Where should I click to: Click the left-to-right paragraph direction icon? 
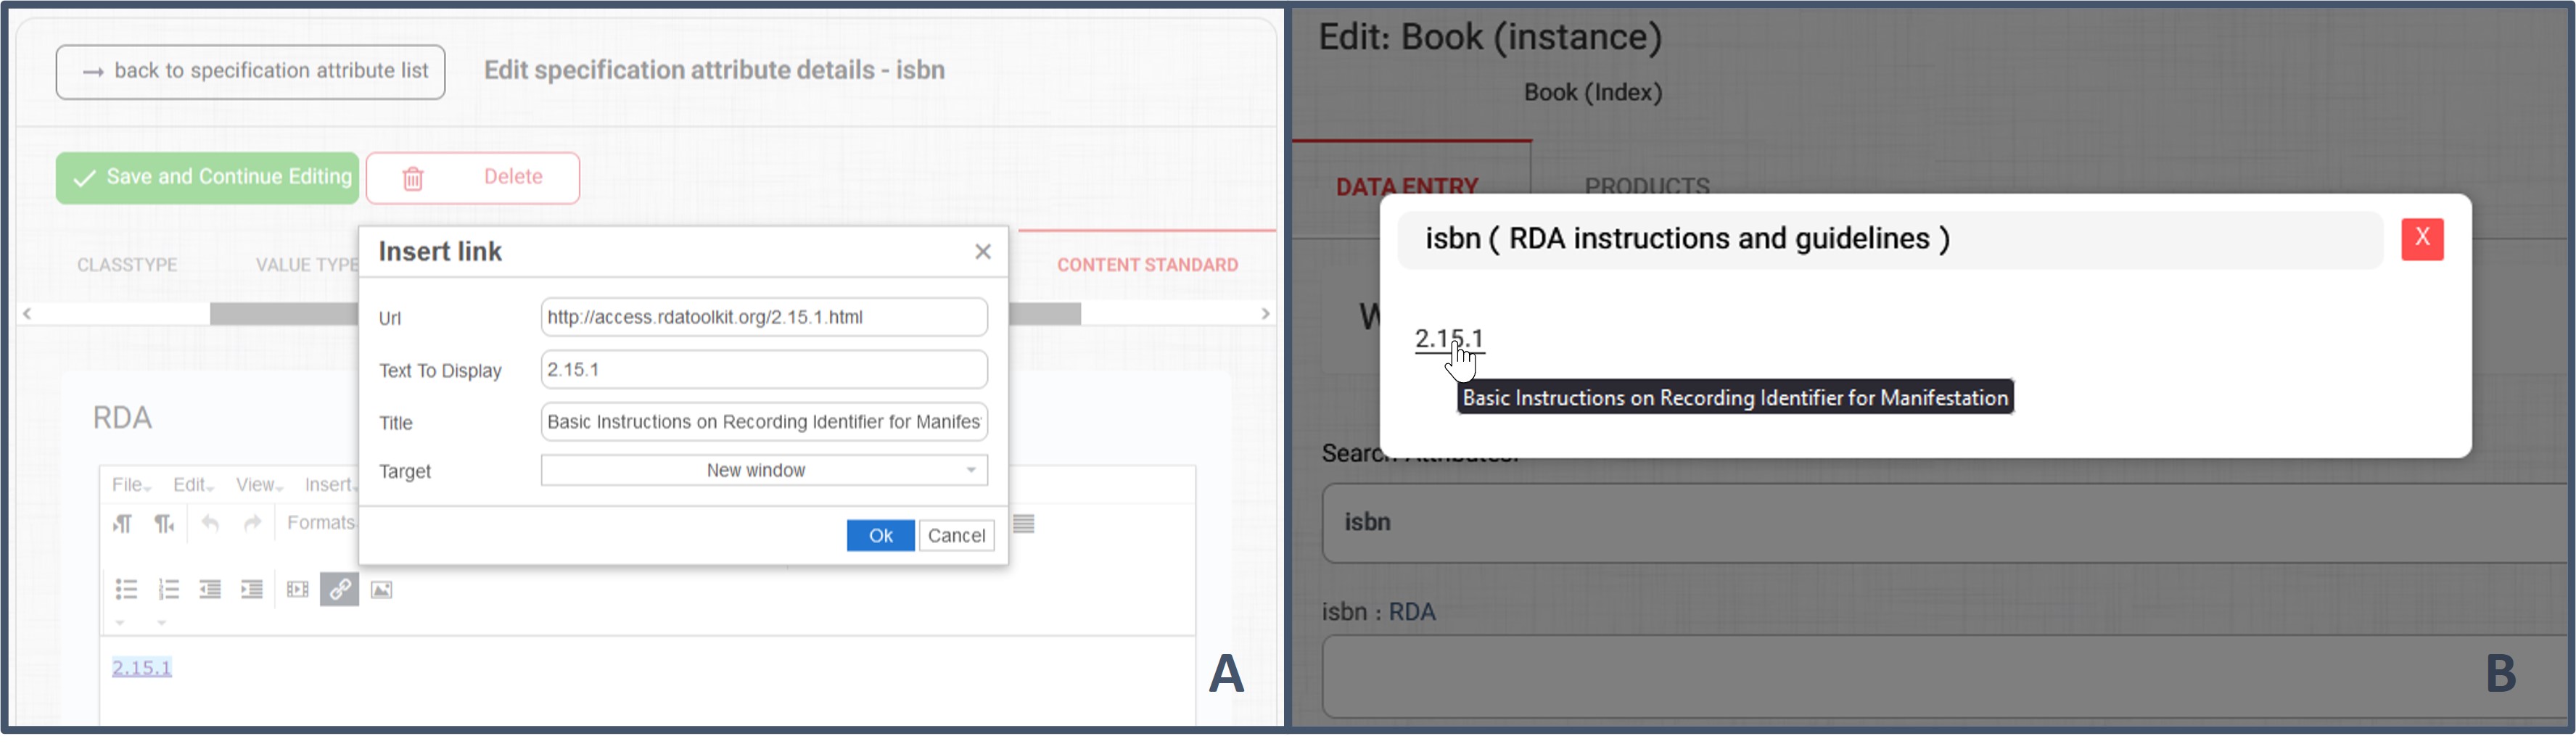point(122,524)
